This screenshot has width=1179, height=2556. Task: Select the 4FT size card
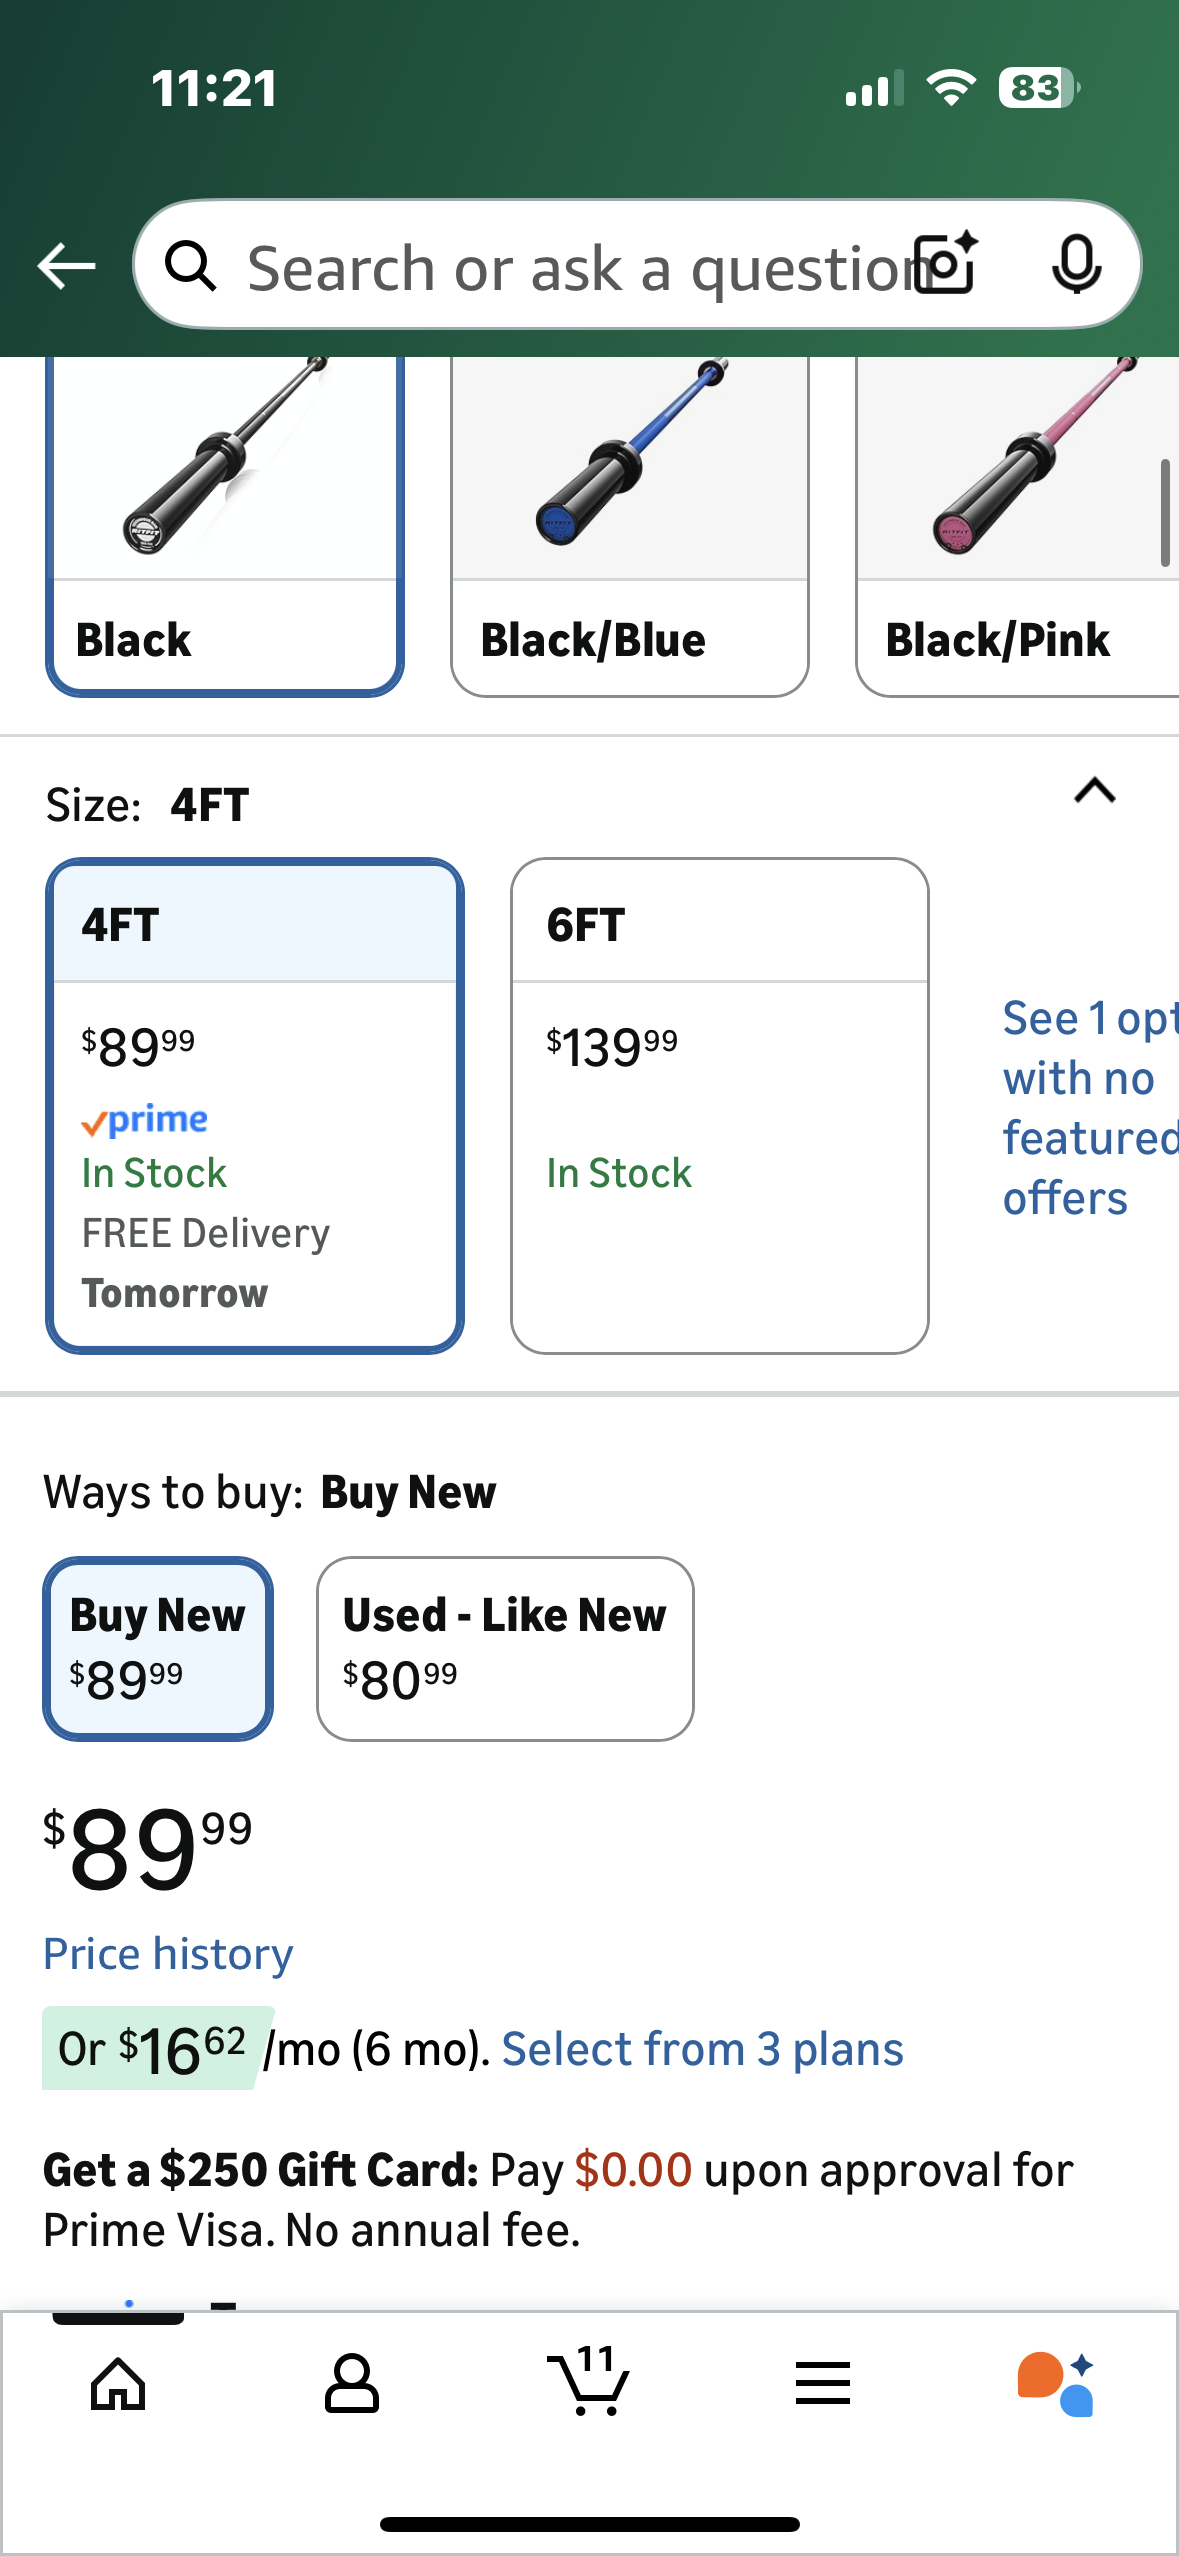point(254,1105)
